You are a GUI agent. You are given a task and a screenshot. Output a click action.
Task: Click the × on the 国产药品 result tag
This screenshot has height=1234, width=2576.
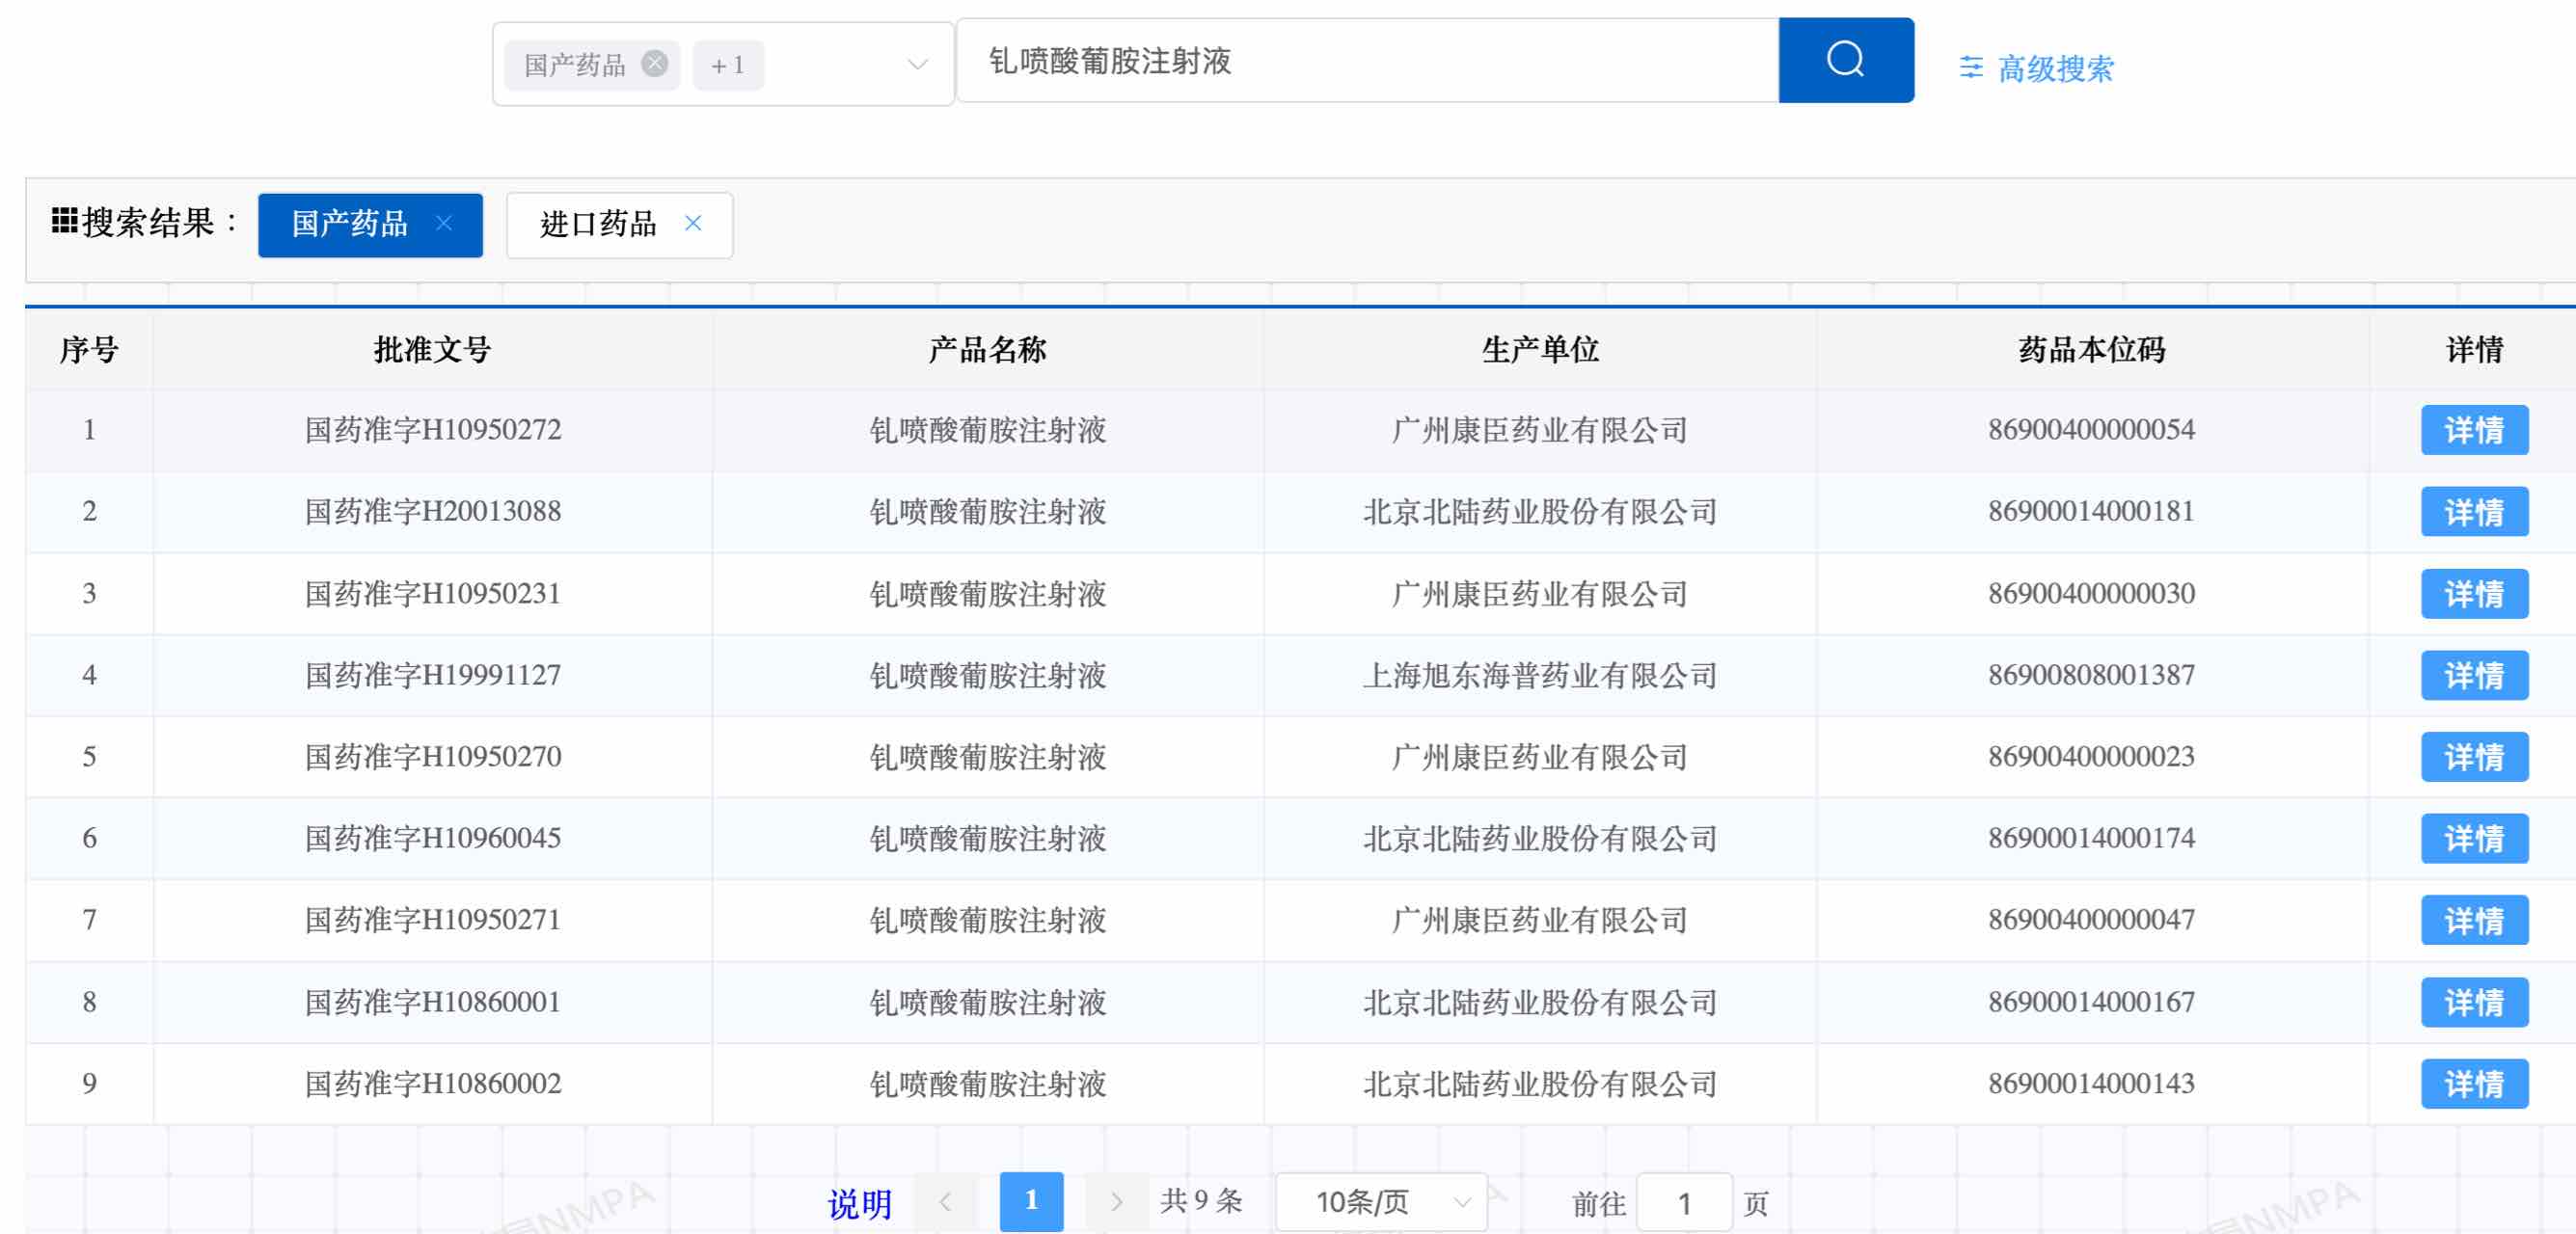click(x=449, y=224)
